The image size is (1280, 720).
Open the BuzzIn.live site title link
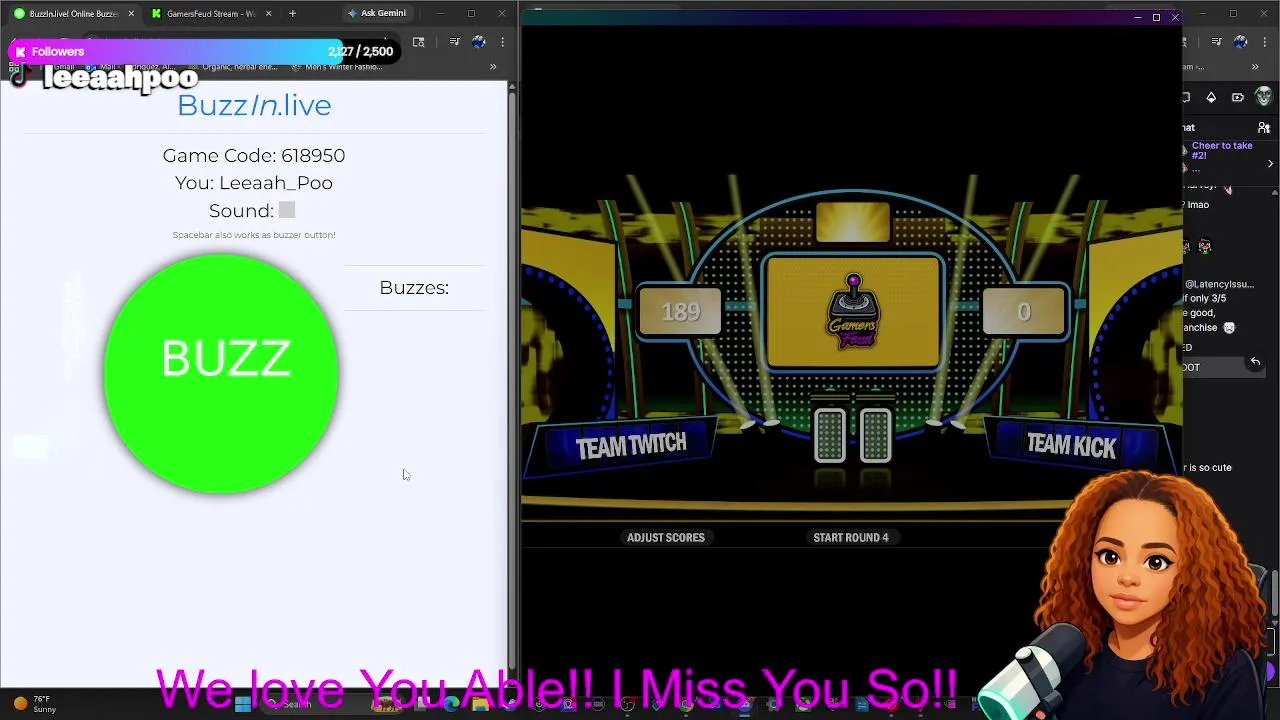click(x=254, y=105)
